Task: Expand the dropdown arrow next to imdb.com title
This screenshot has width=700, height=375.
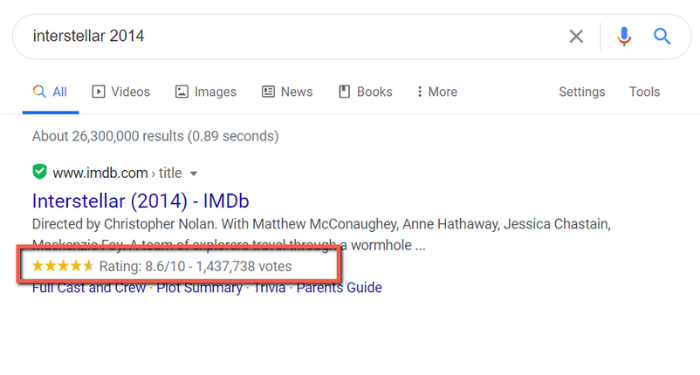Action: pos(193,174)
